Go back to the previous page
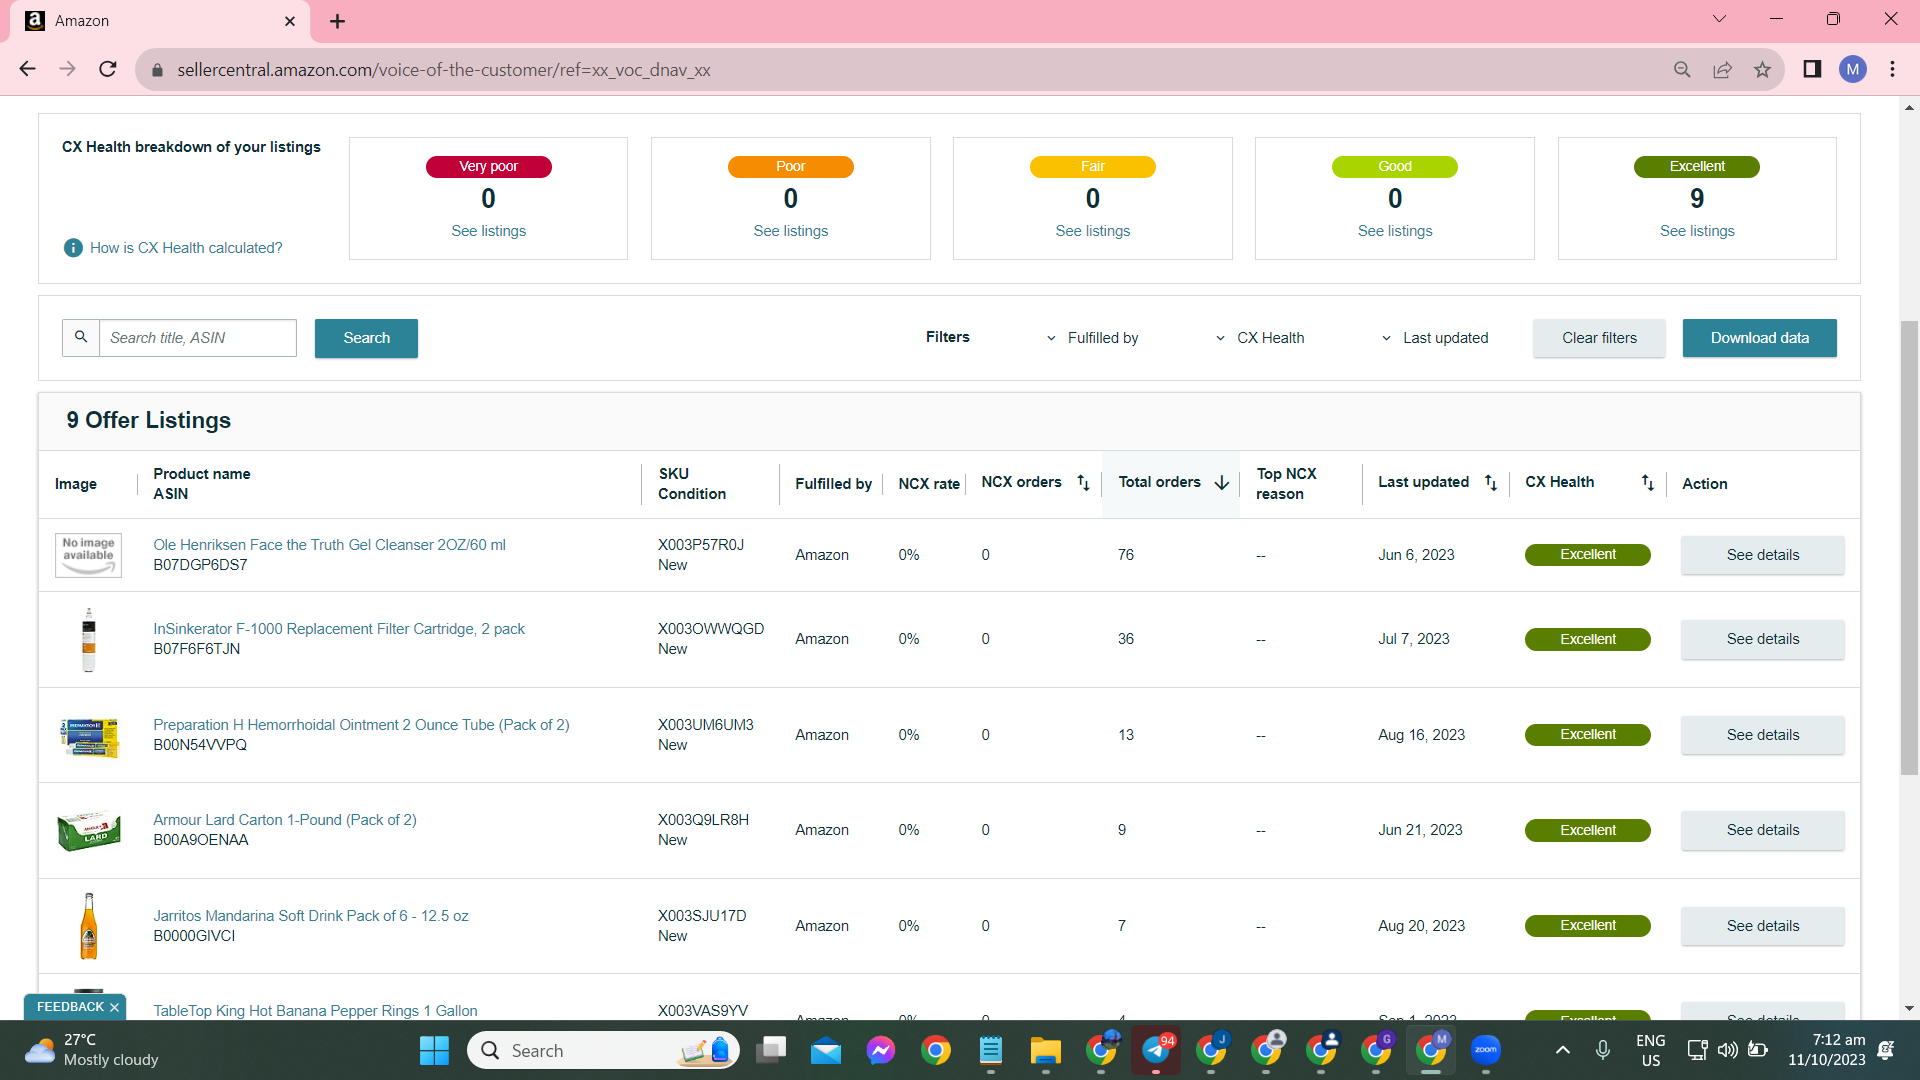This screenshot has width=1920, height=1080. tap(27, 69)
